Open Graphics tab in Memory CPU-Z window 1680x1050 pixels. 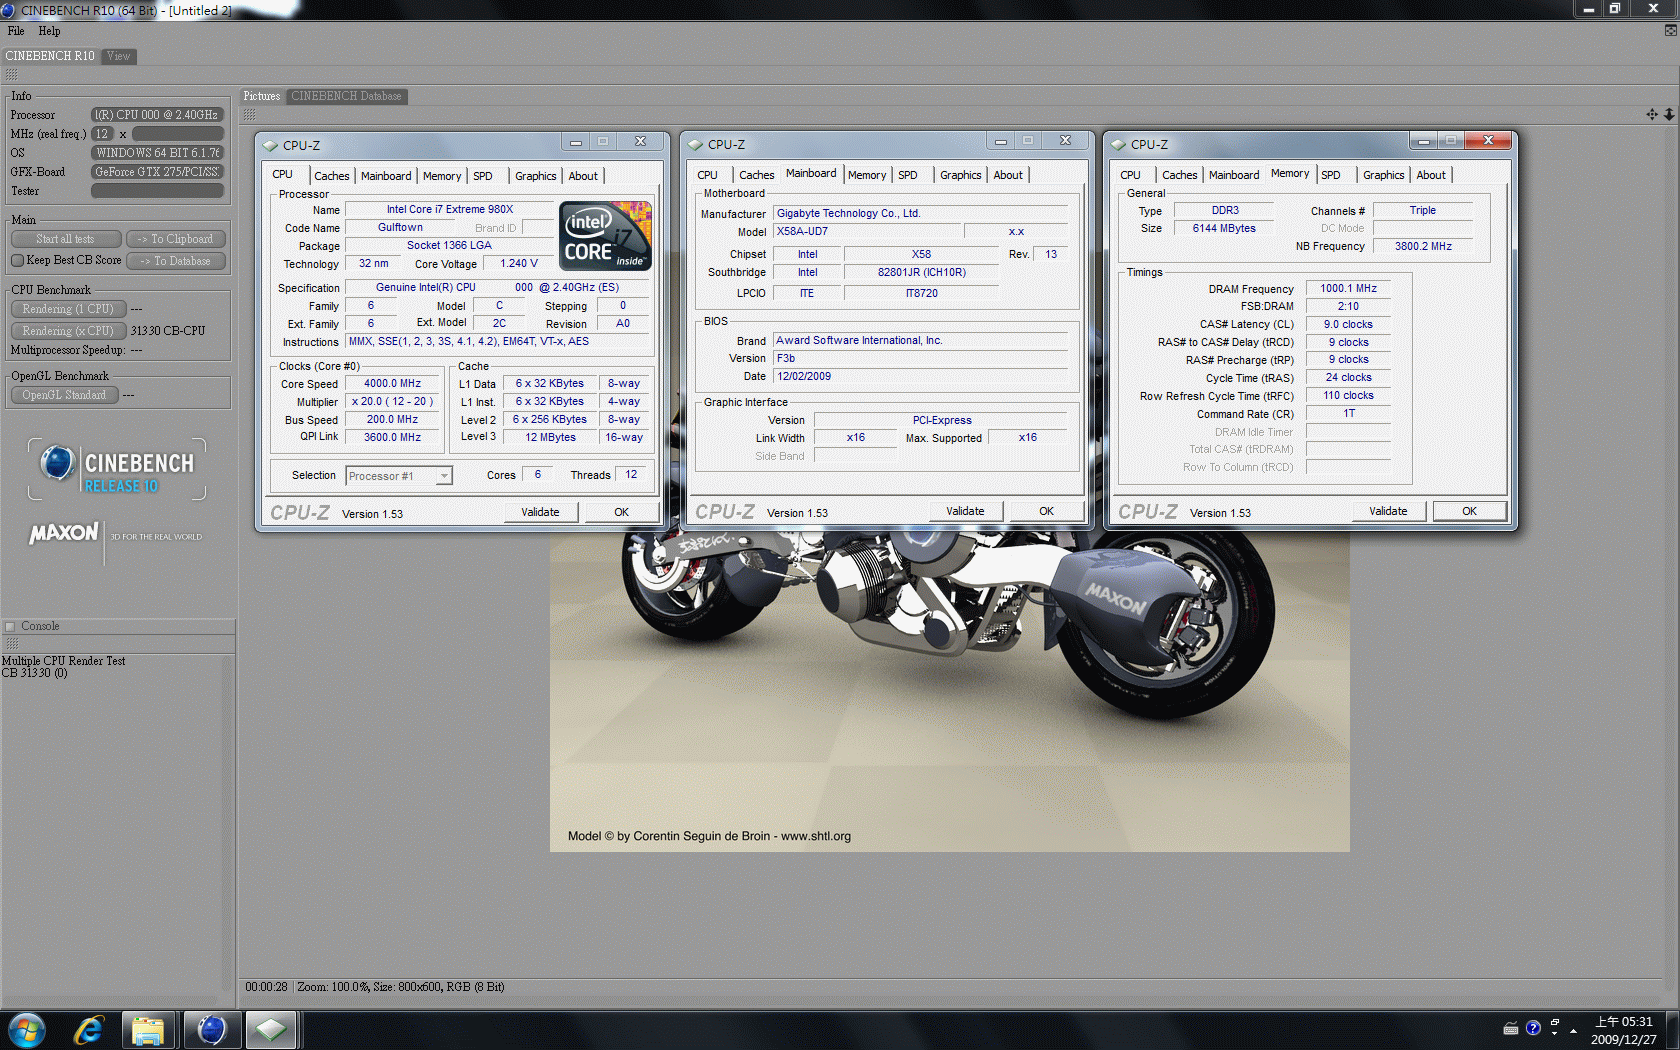point(1384,175)
